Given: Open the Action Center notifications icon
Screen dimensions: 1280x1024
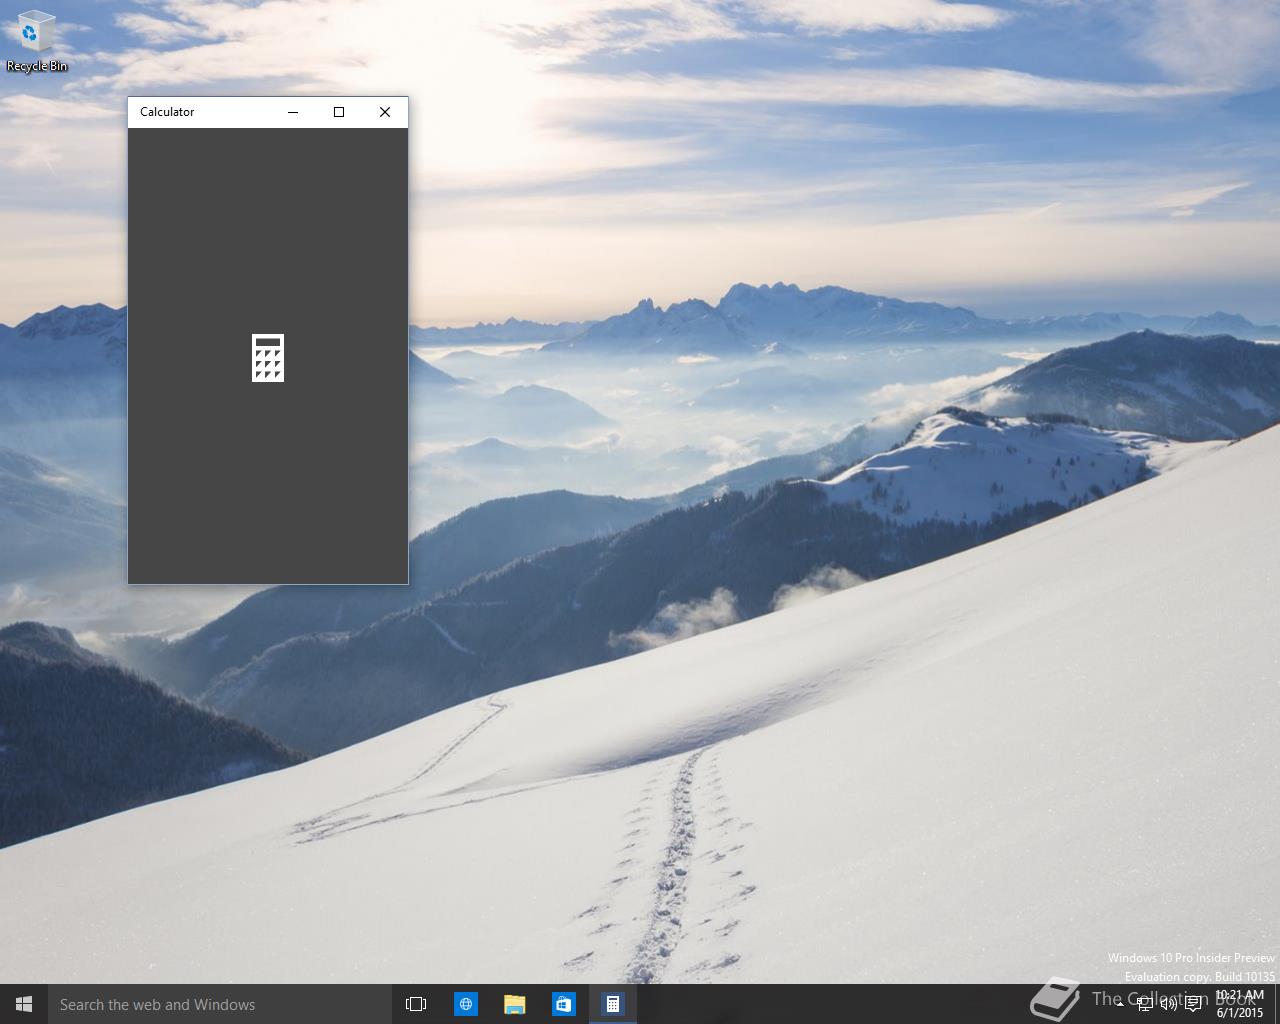Looking at the screenshot, I should 1193,1004.
